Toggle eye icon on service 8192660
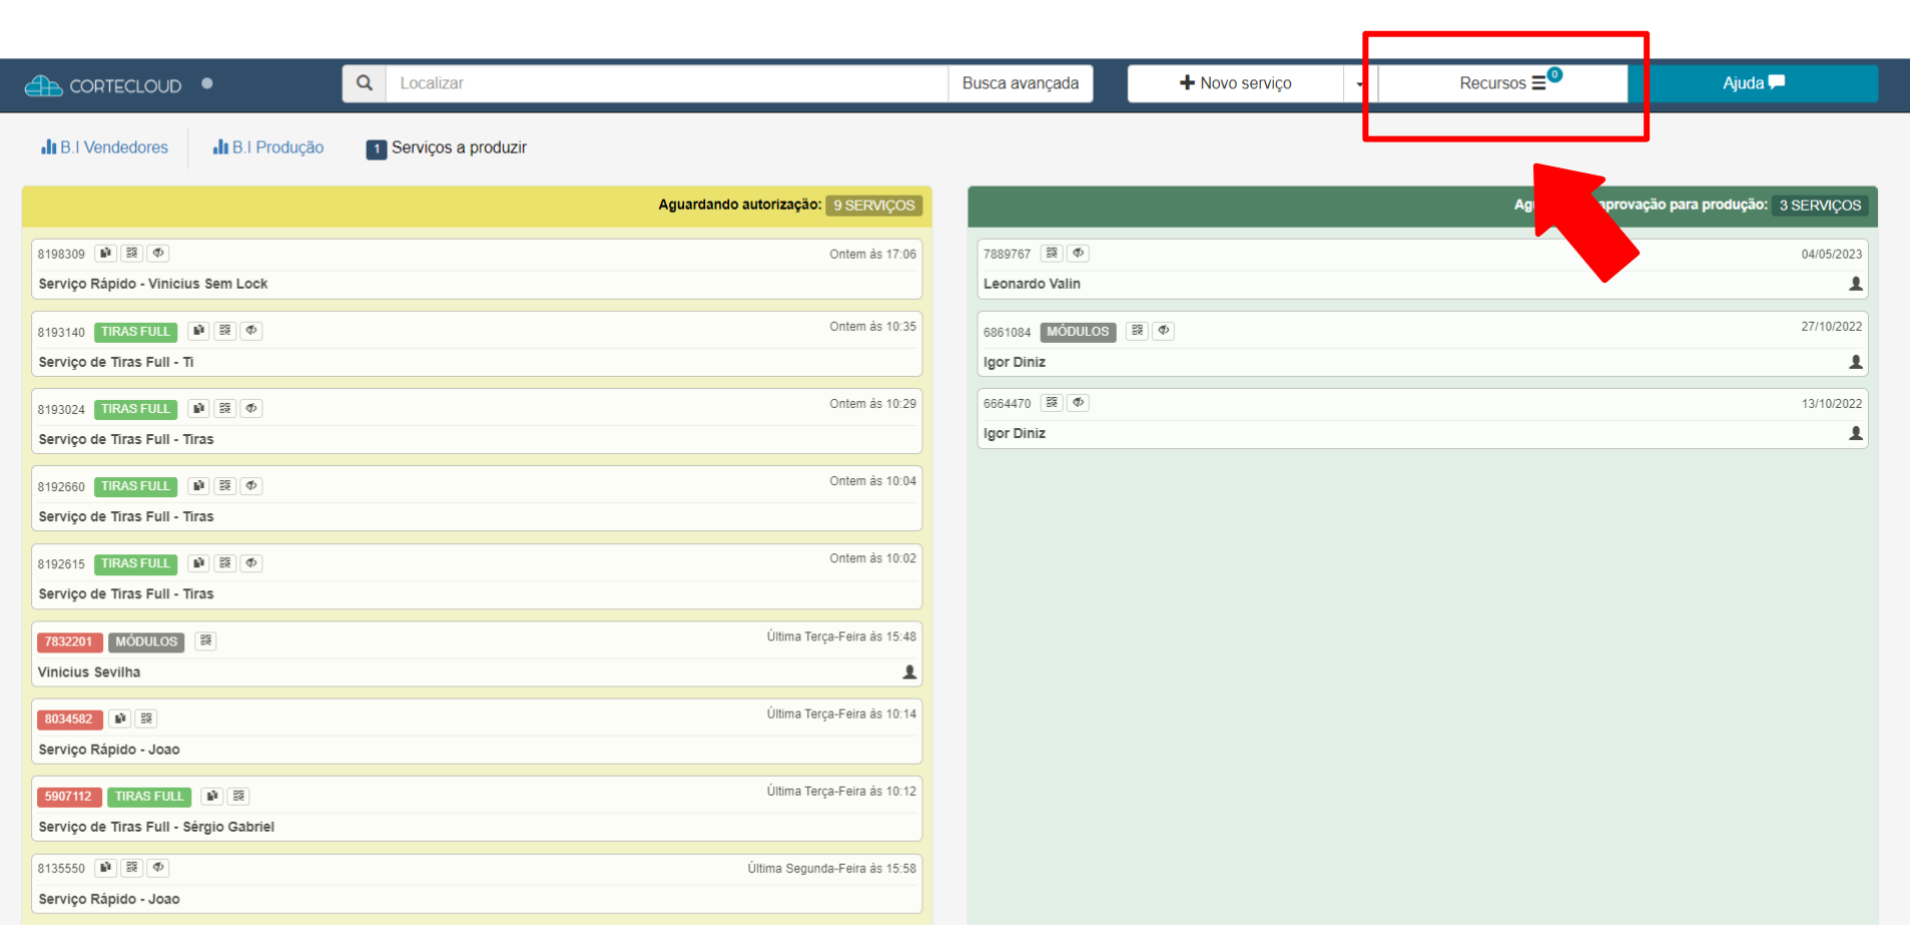1910x928 pixels. tap(252, 485)
